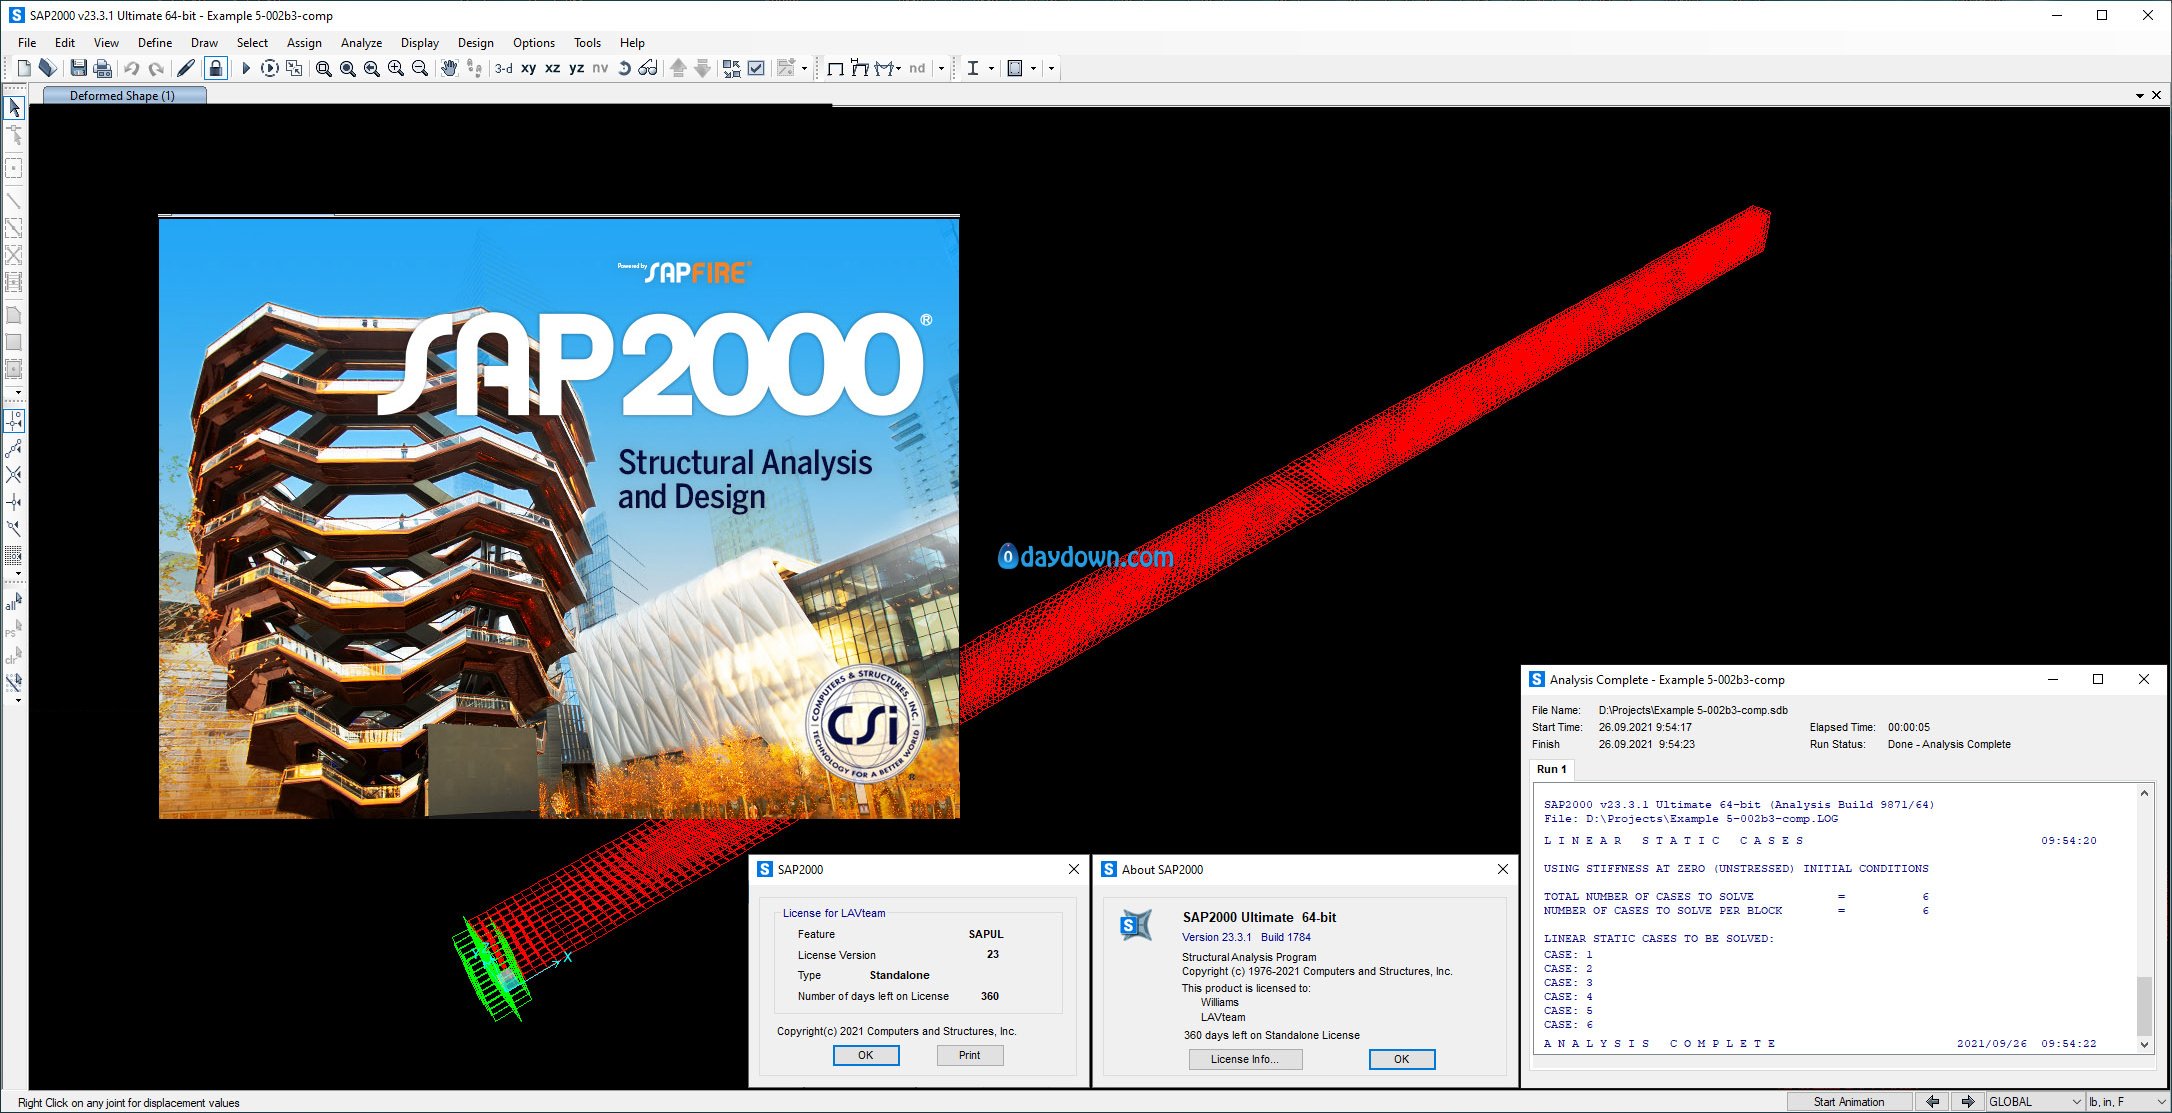Select the Deformed Shape (1) tab
The image size is (2172, 1113).
coord(124,96)
